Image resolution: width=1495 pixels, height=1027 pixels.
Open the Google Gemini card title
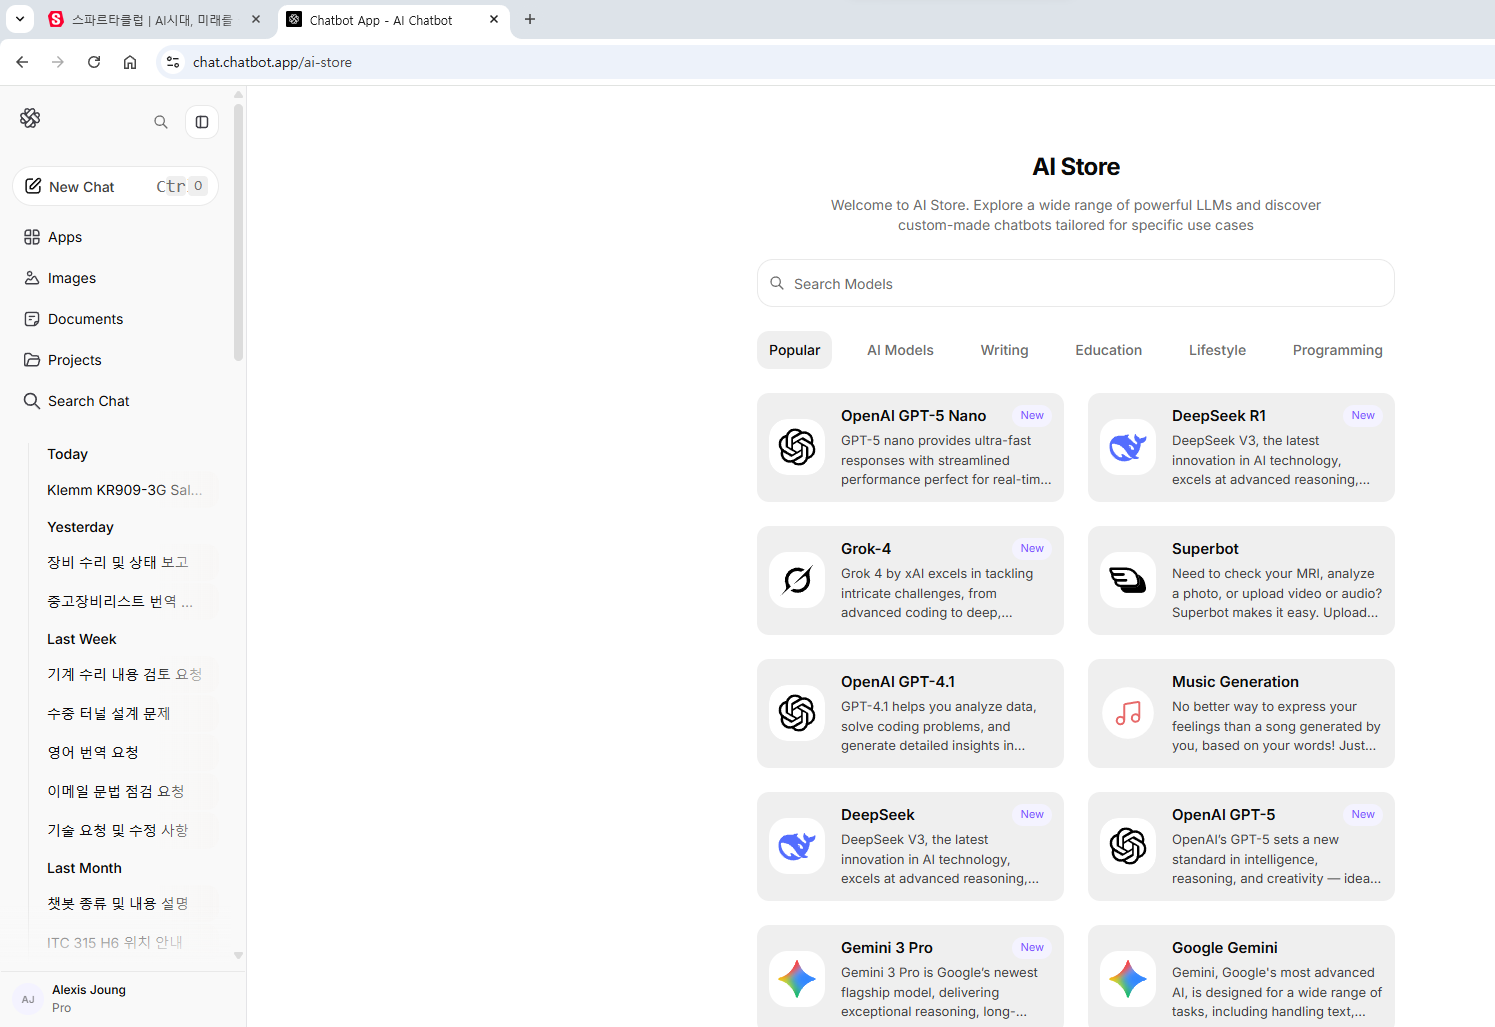(x=1225, y=948)
